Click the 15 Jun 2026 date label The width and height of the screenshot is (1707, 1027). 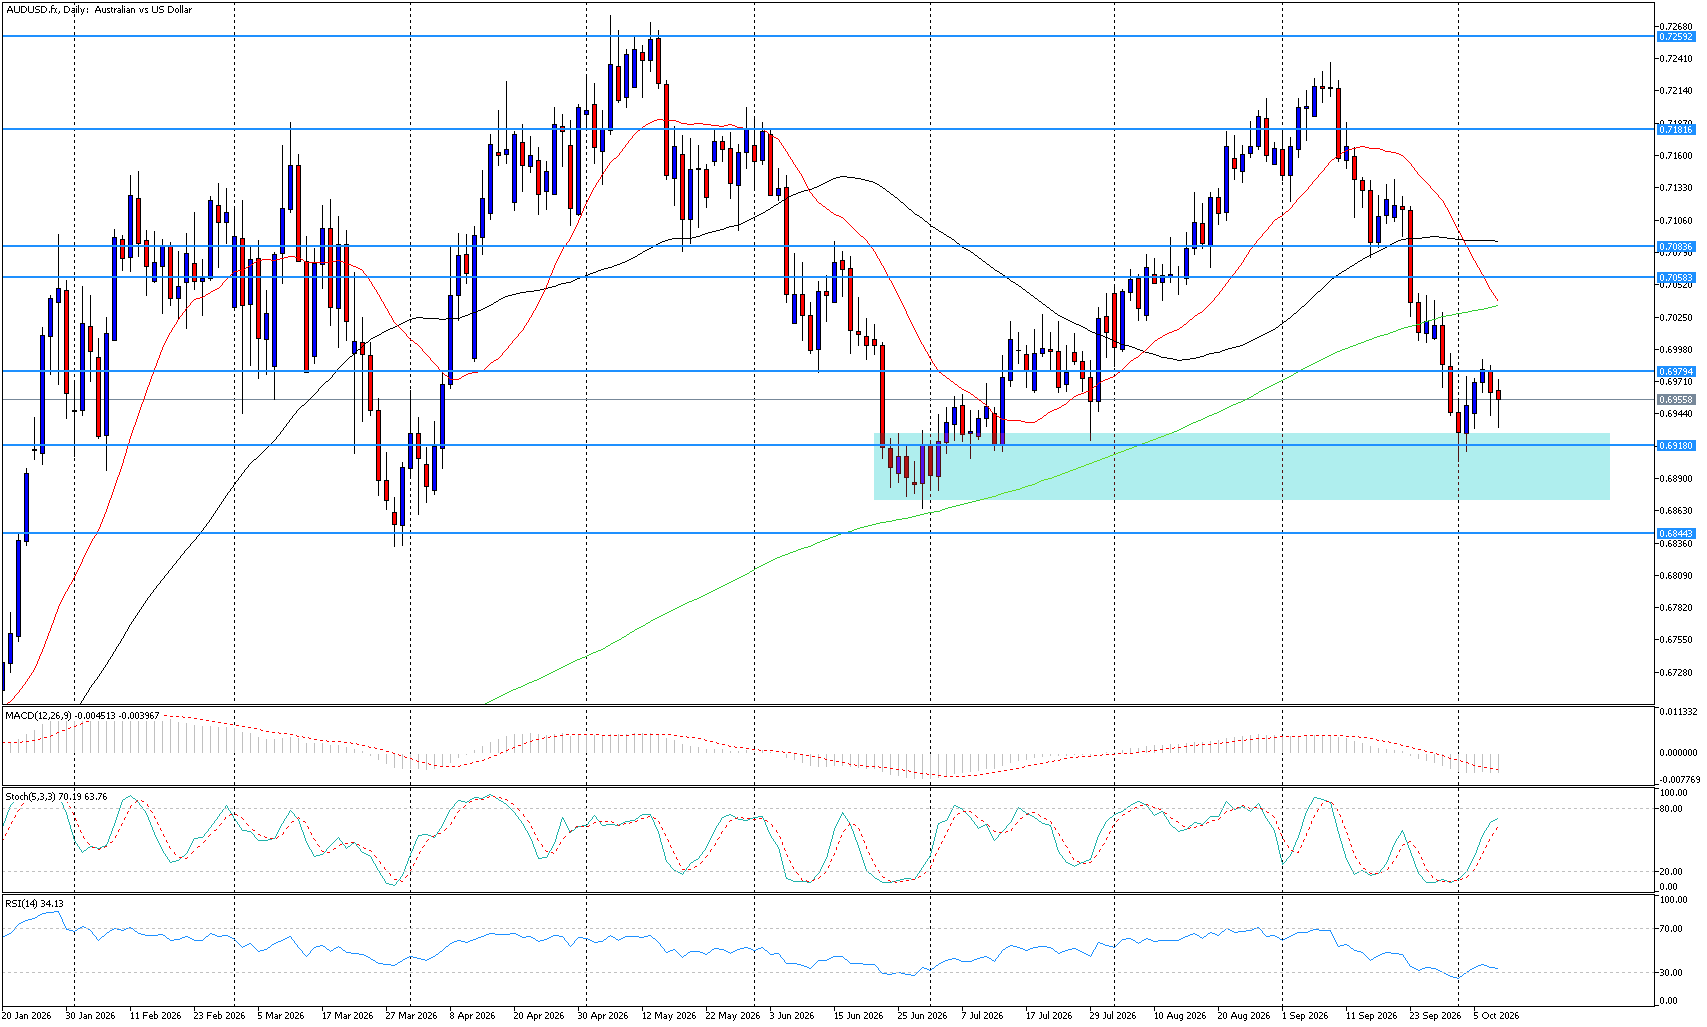[859, 1016]
